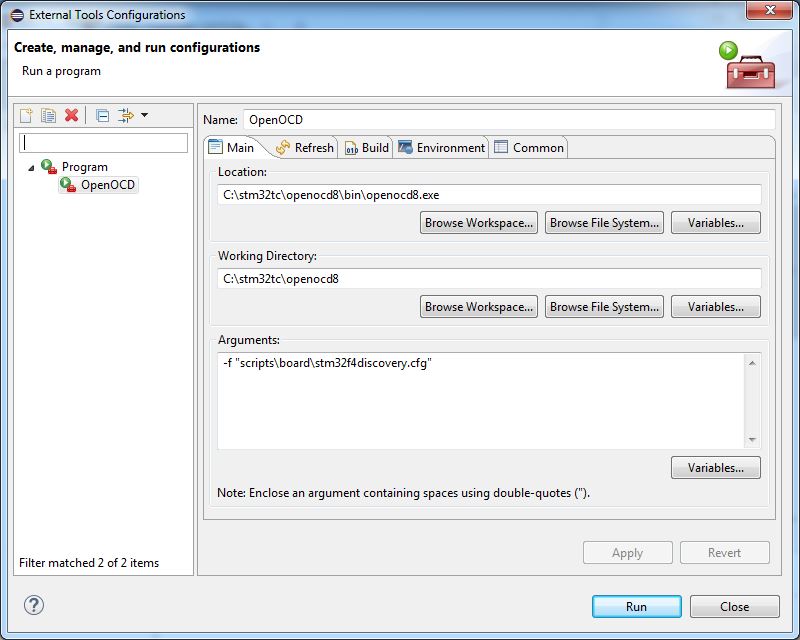800x640 pixels.
Task: Switch to the Common tab
Action: [x=529, y=147]
